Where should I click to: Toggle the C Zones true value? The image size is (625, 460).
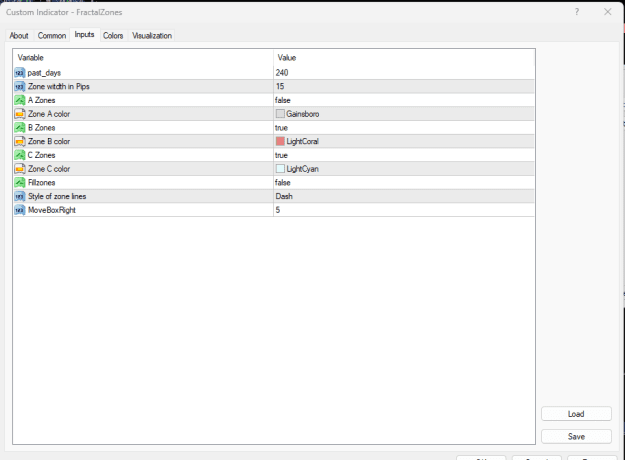coord(404,155)
